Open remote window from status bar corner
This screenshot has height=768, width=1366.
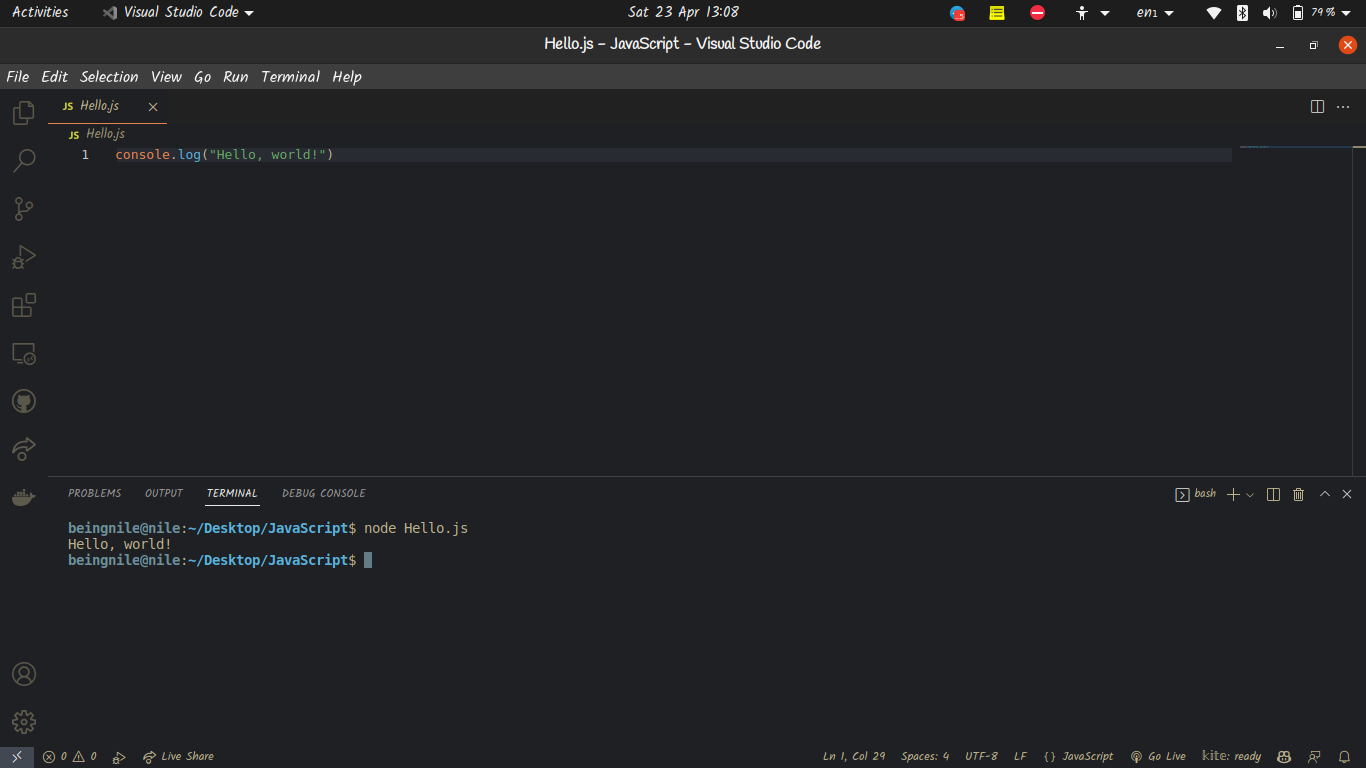point(17,757)
